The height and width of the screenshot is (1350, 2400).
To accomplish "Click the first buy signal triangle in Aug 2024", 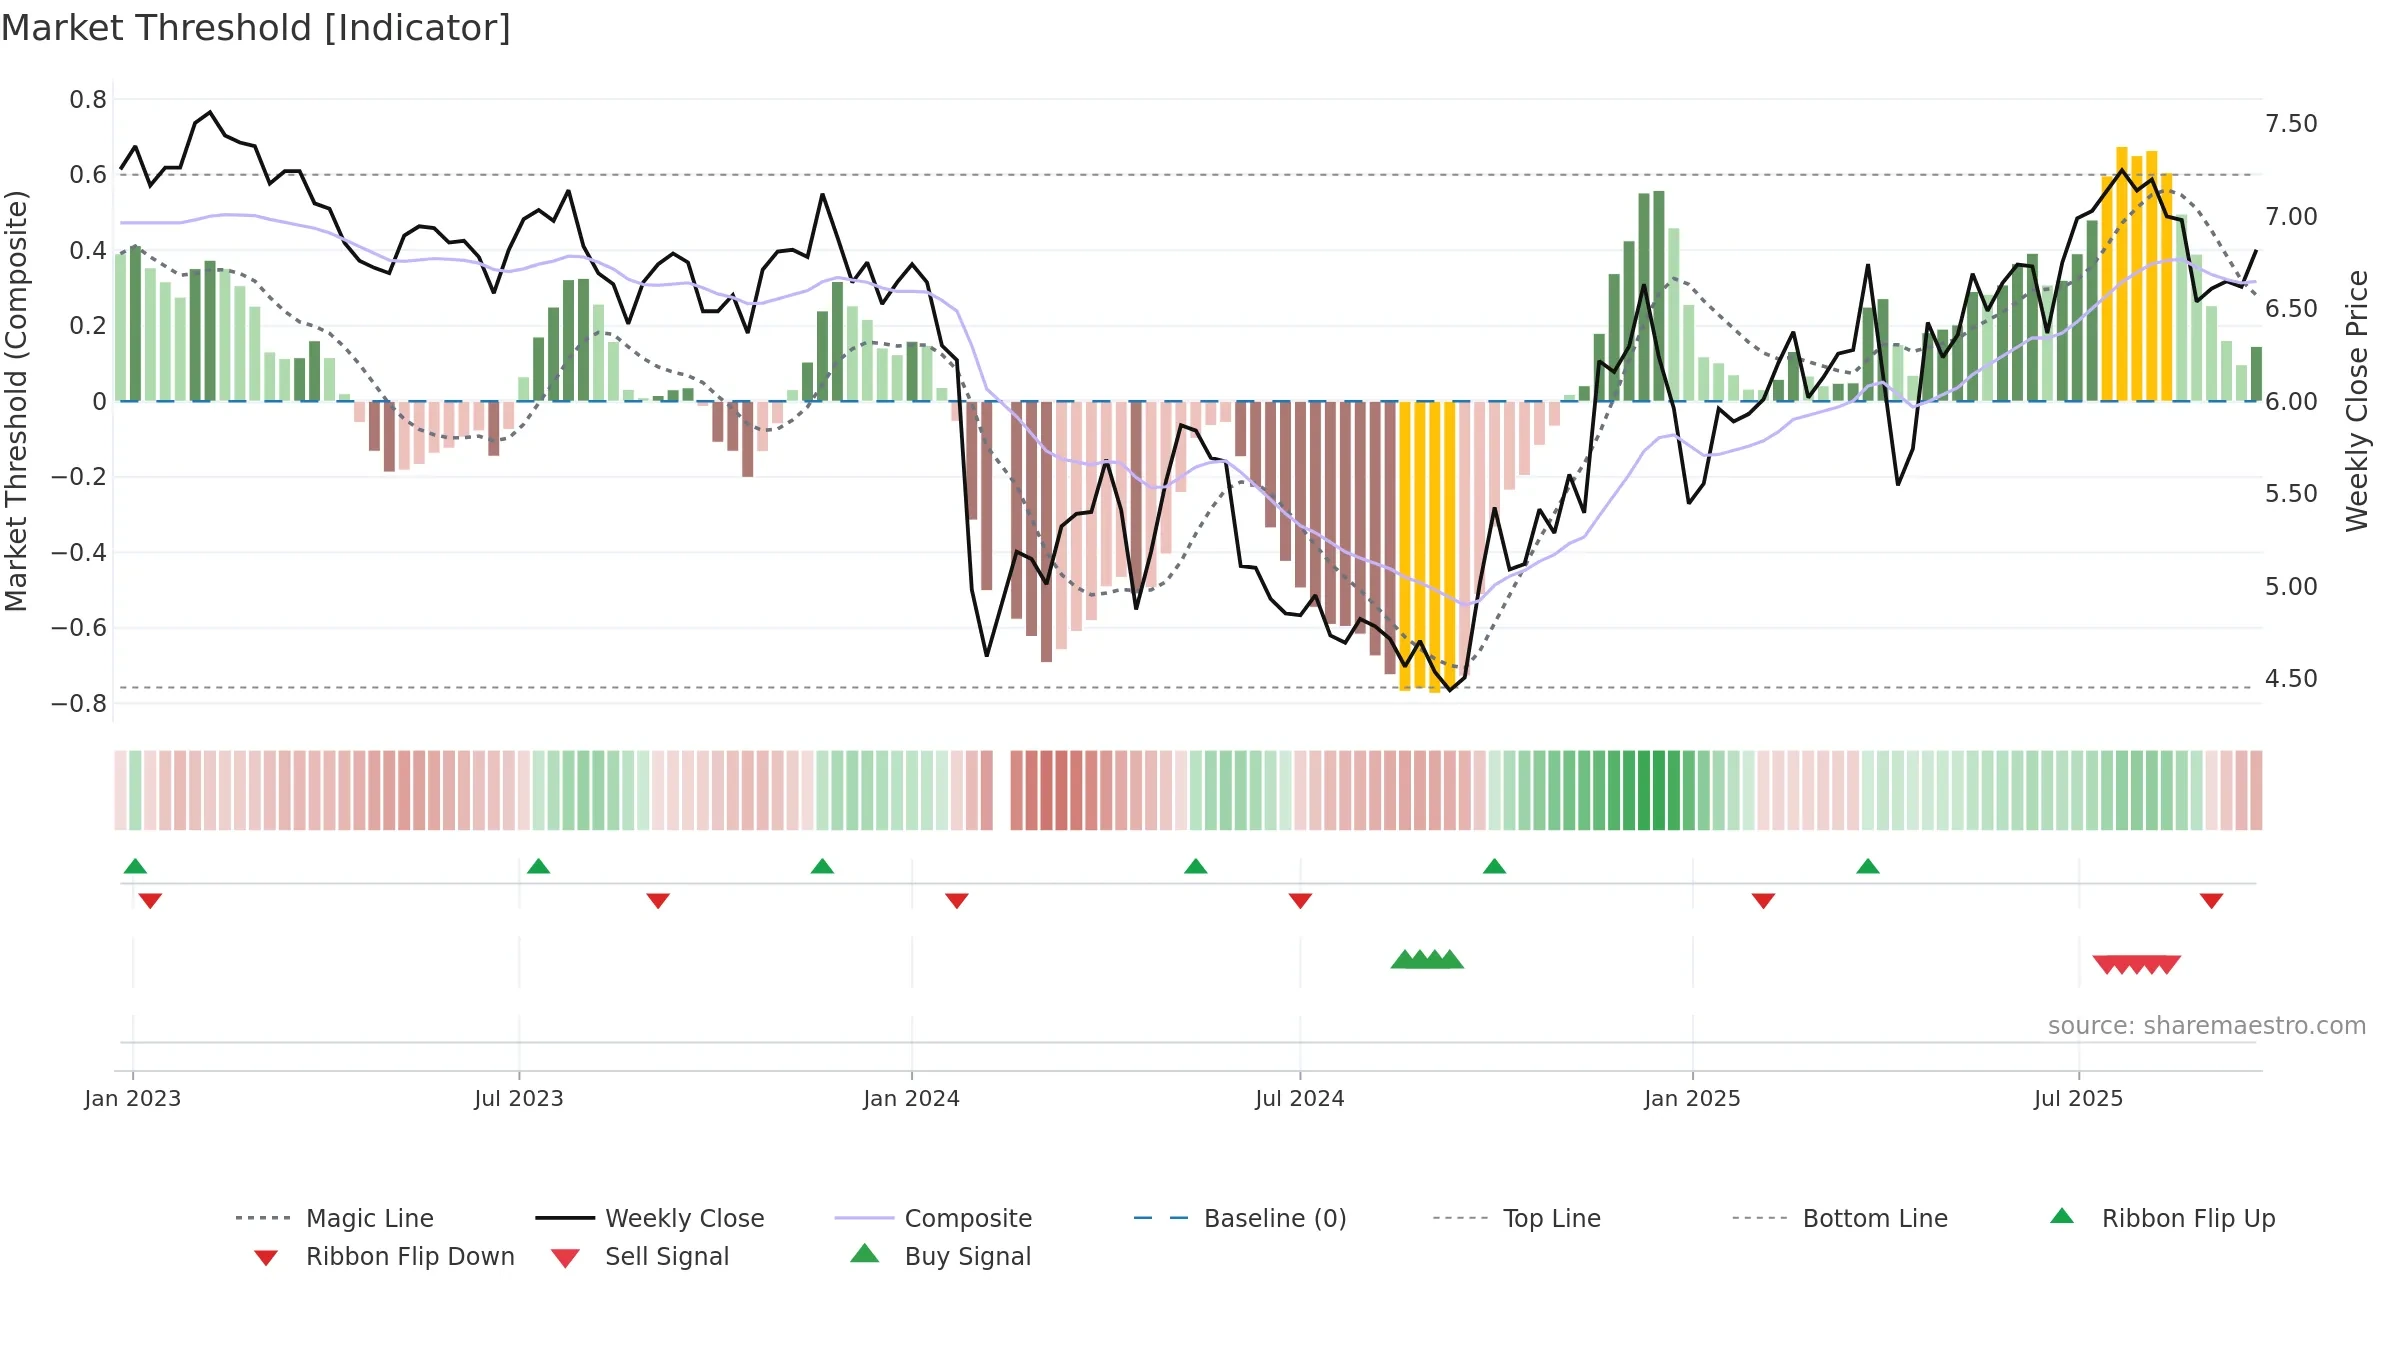I will (x=1404, y=959).
